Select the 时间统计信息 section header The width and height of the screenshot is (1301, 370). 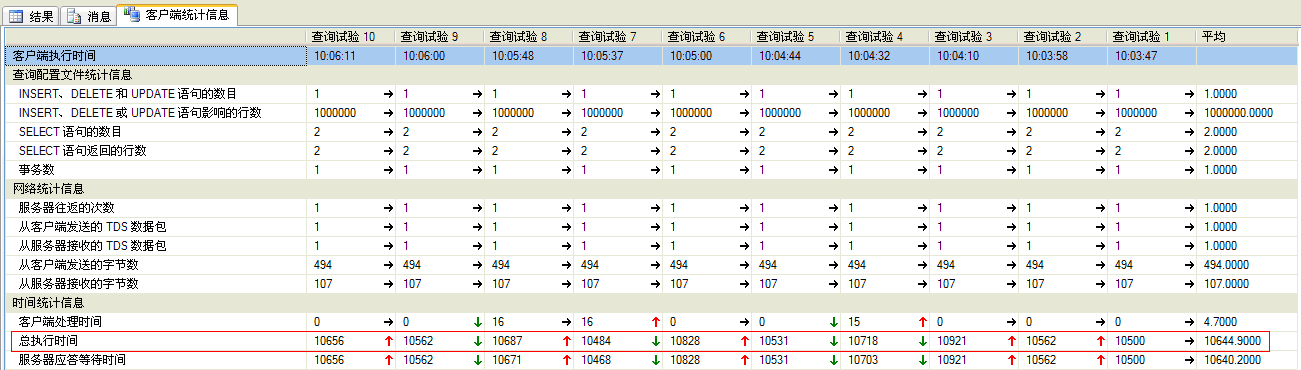(48, 302)
